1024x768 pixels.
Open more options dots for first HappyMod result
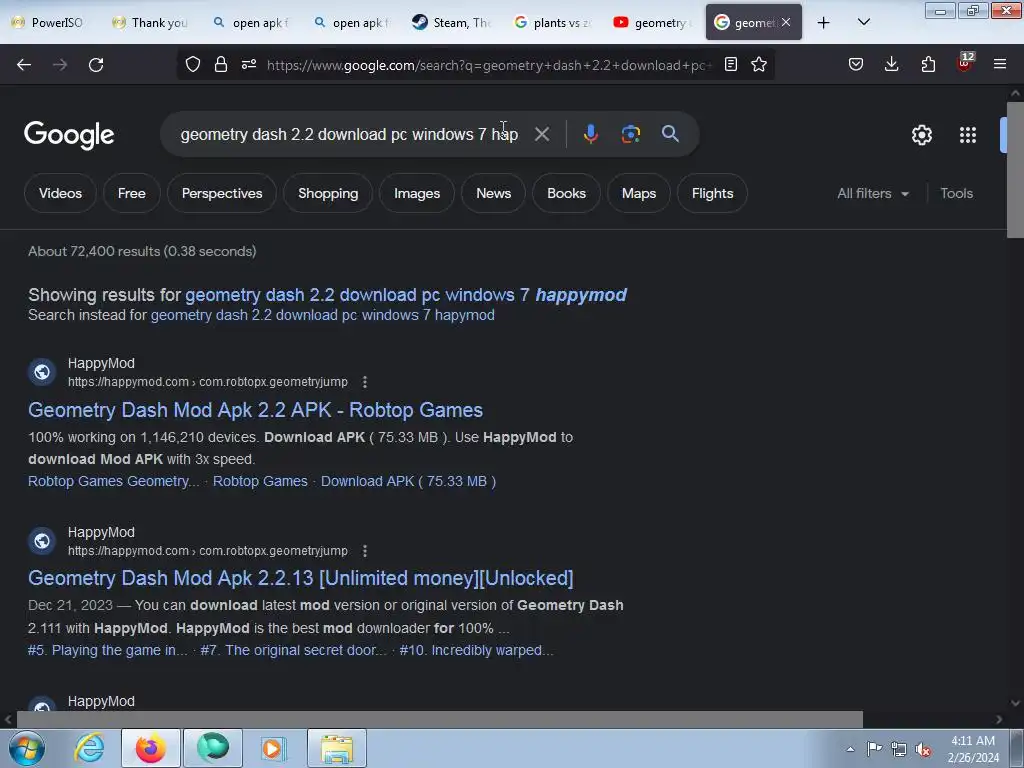[x=365, y=382]
